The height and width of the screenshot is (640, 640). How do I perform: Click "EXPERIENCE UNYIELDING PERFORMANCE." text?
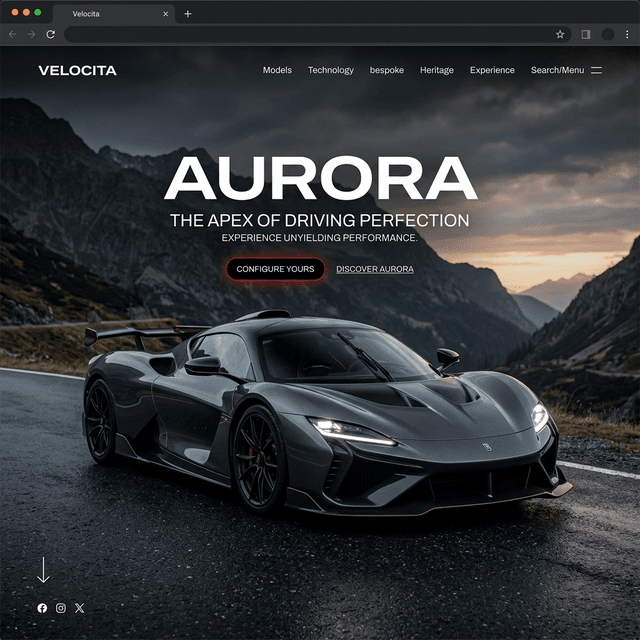tap(320, 238)
